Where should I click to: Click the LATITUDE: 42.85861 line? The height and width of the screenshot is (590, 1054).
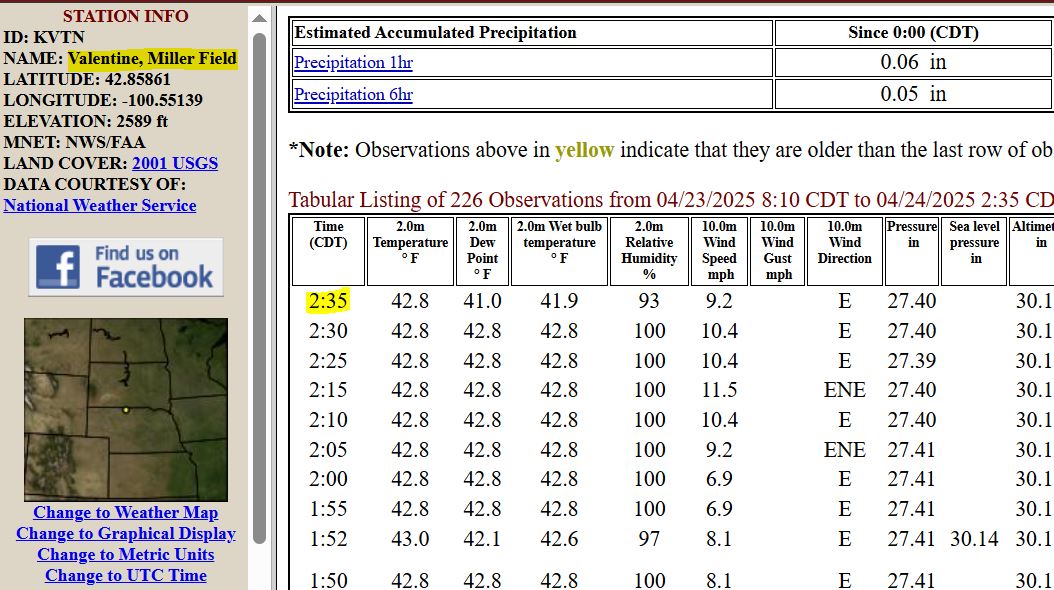(x=87, y=79)
